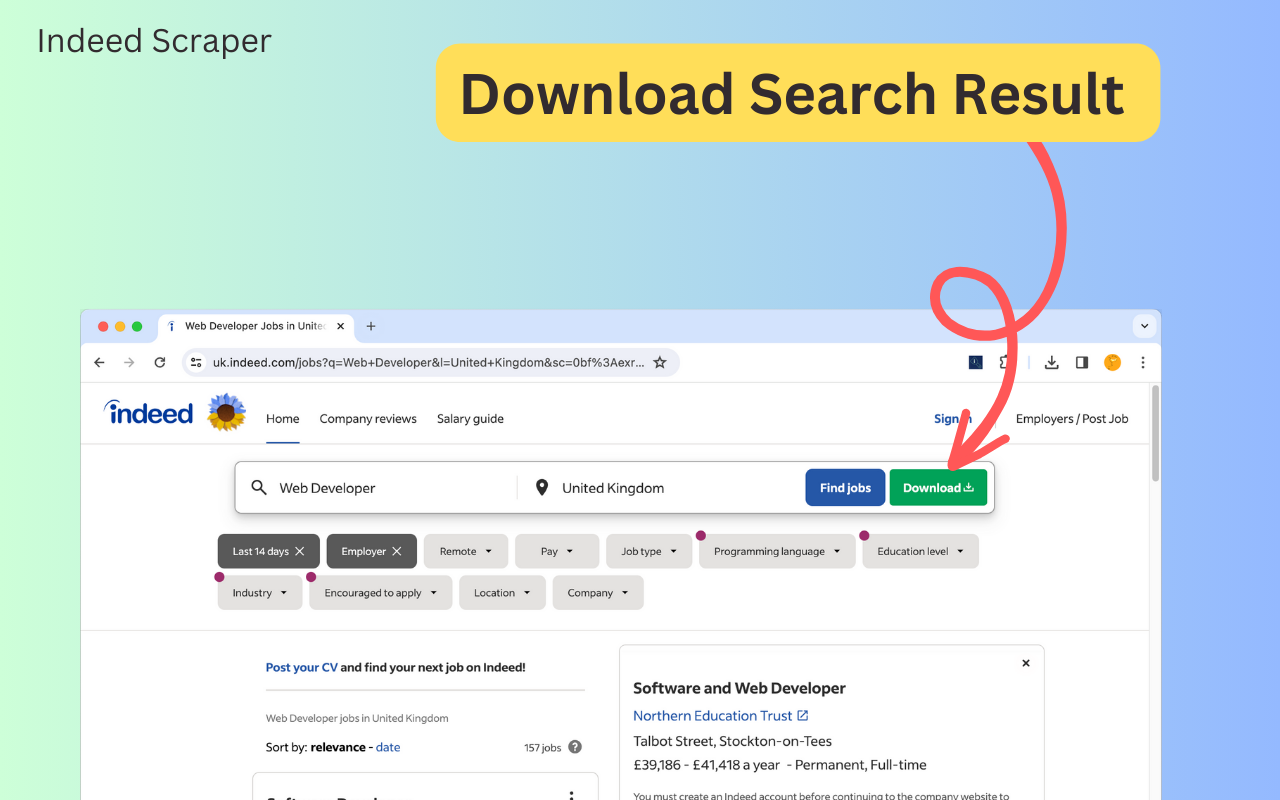Image resolution: width=1280 pixels, height=800 pixels.
Task: Follow the Post your CV link
Action: [x=302, y=667]
